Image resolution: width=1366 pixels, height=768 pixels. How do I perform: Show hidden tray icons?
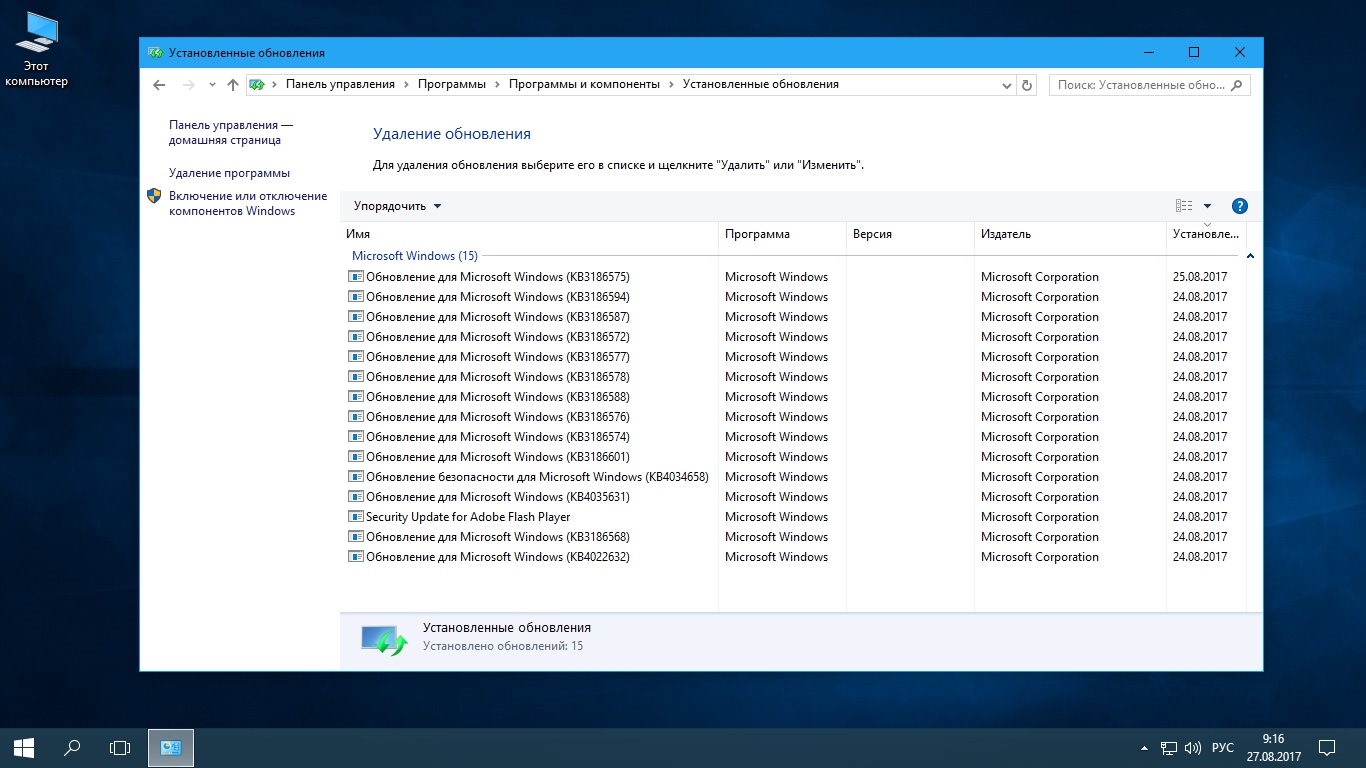(1144, 748)
